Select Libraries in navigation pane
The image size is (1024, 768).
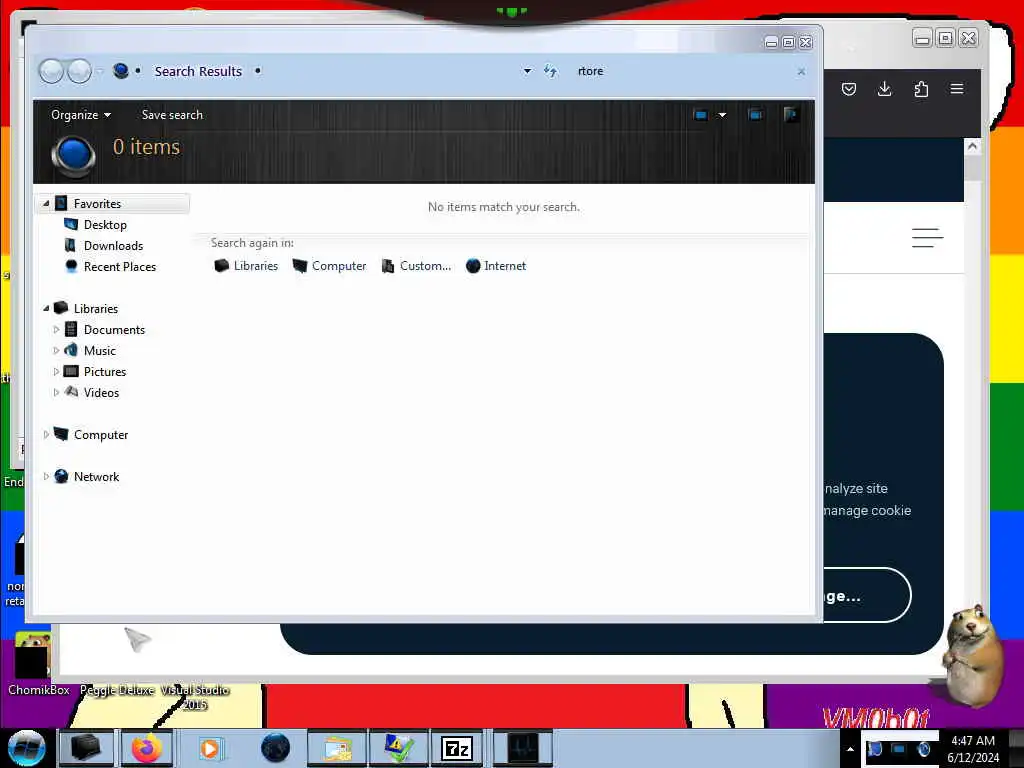point(96,308)
